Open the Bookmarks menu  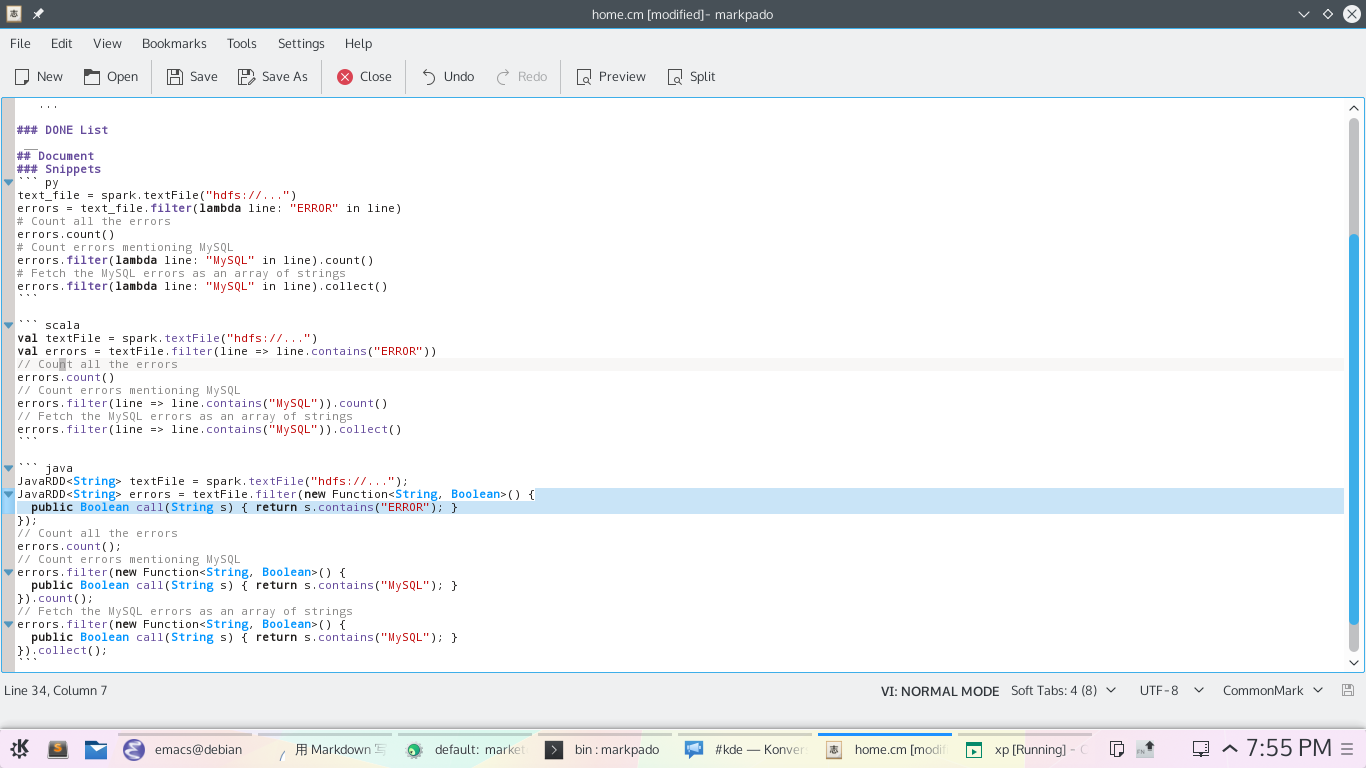point(174,43)
